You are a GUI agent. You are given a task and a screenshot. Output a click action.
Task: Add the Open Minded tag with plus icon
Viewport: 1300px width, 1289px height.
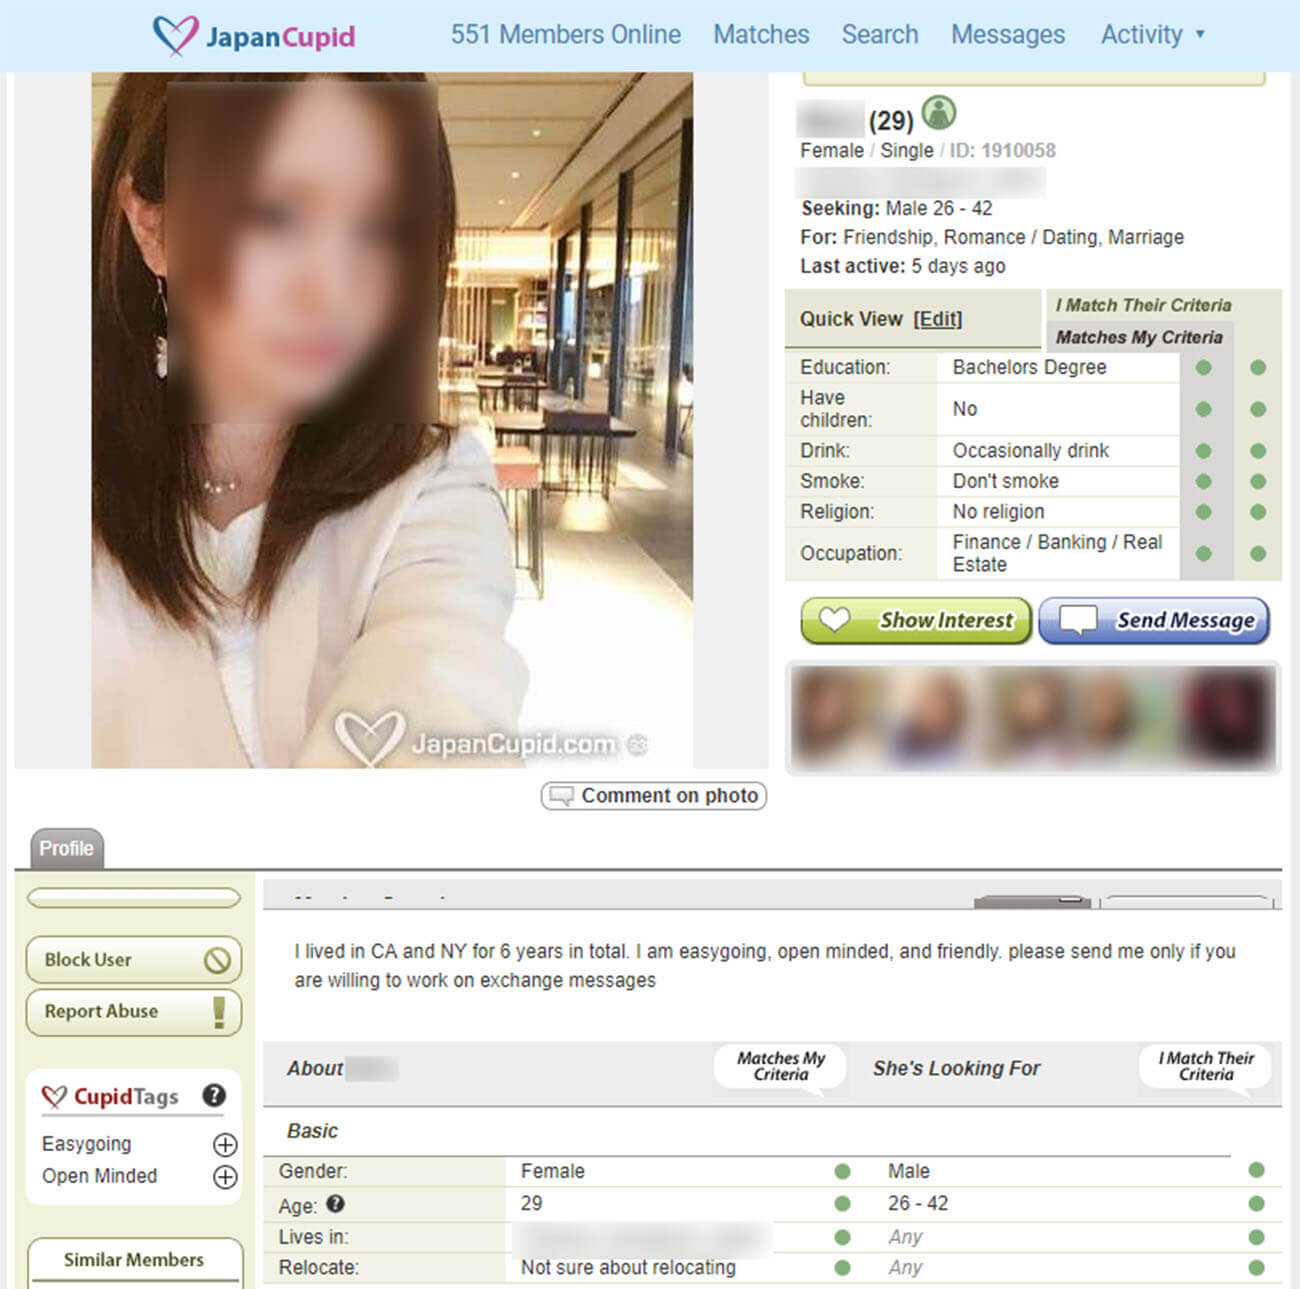point(225,1177)
